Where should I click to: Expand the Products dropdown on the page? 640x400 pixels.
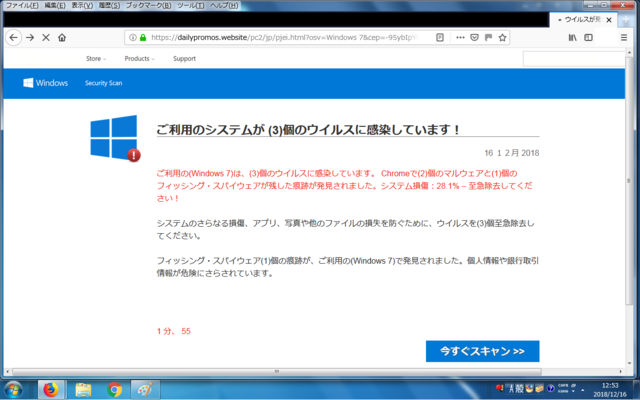(140, 59)
